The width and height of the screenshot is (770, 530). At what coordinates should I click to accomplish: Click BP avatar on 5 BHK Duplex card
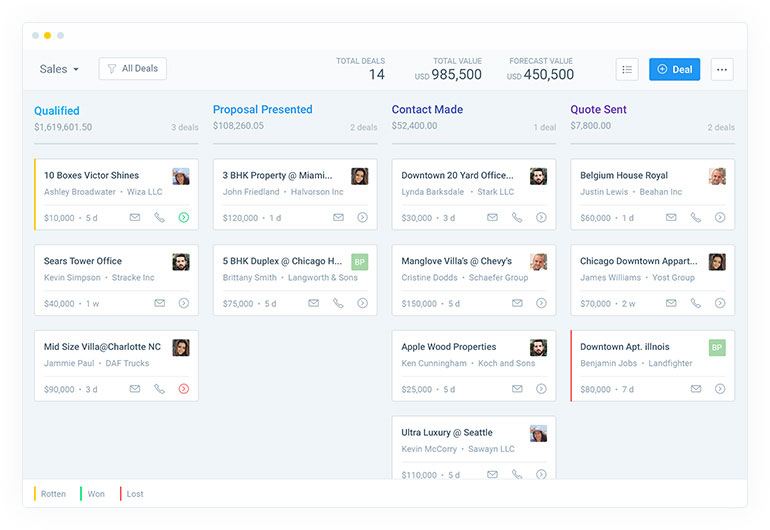[359, 262]
